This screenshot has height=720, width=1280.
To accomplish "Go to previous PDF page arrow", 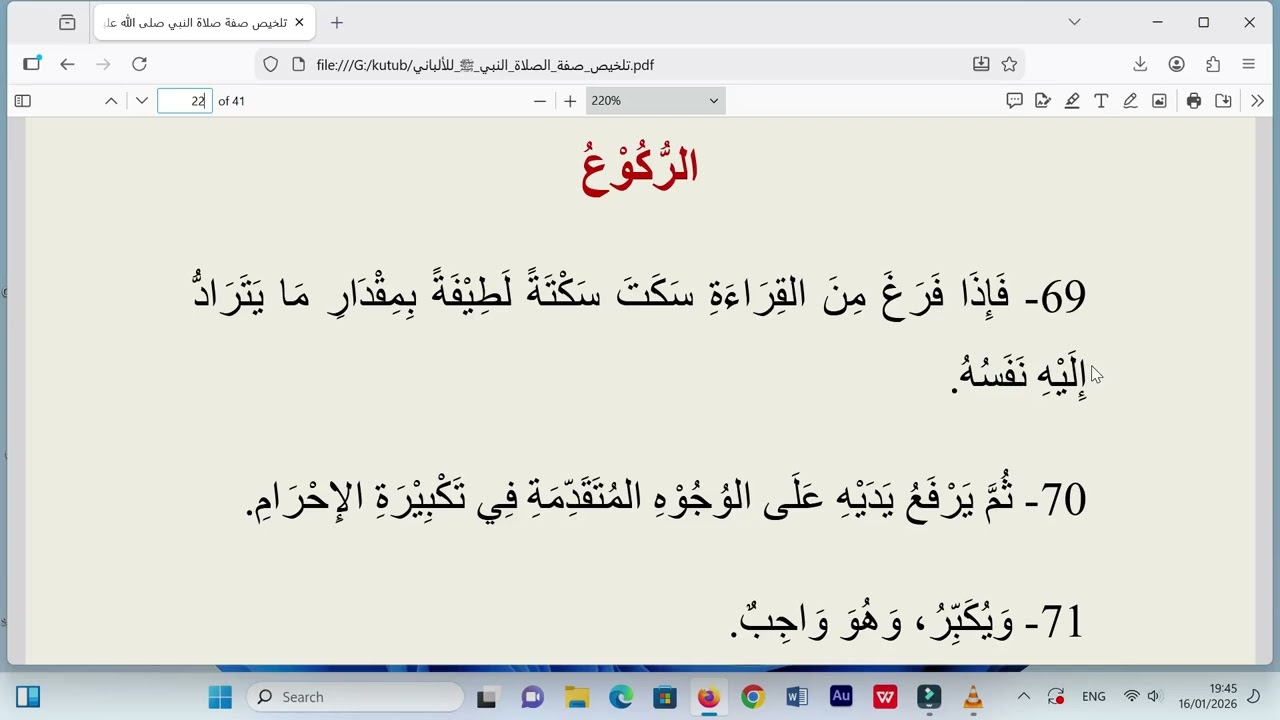I will pyautogui.click(x=111, y=101).
